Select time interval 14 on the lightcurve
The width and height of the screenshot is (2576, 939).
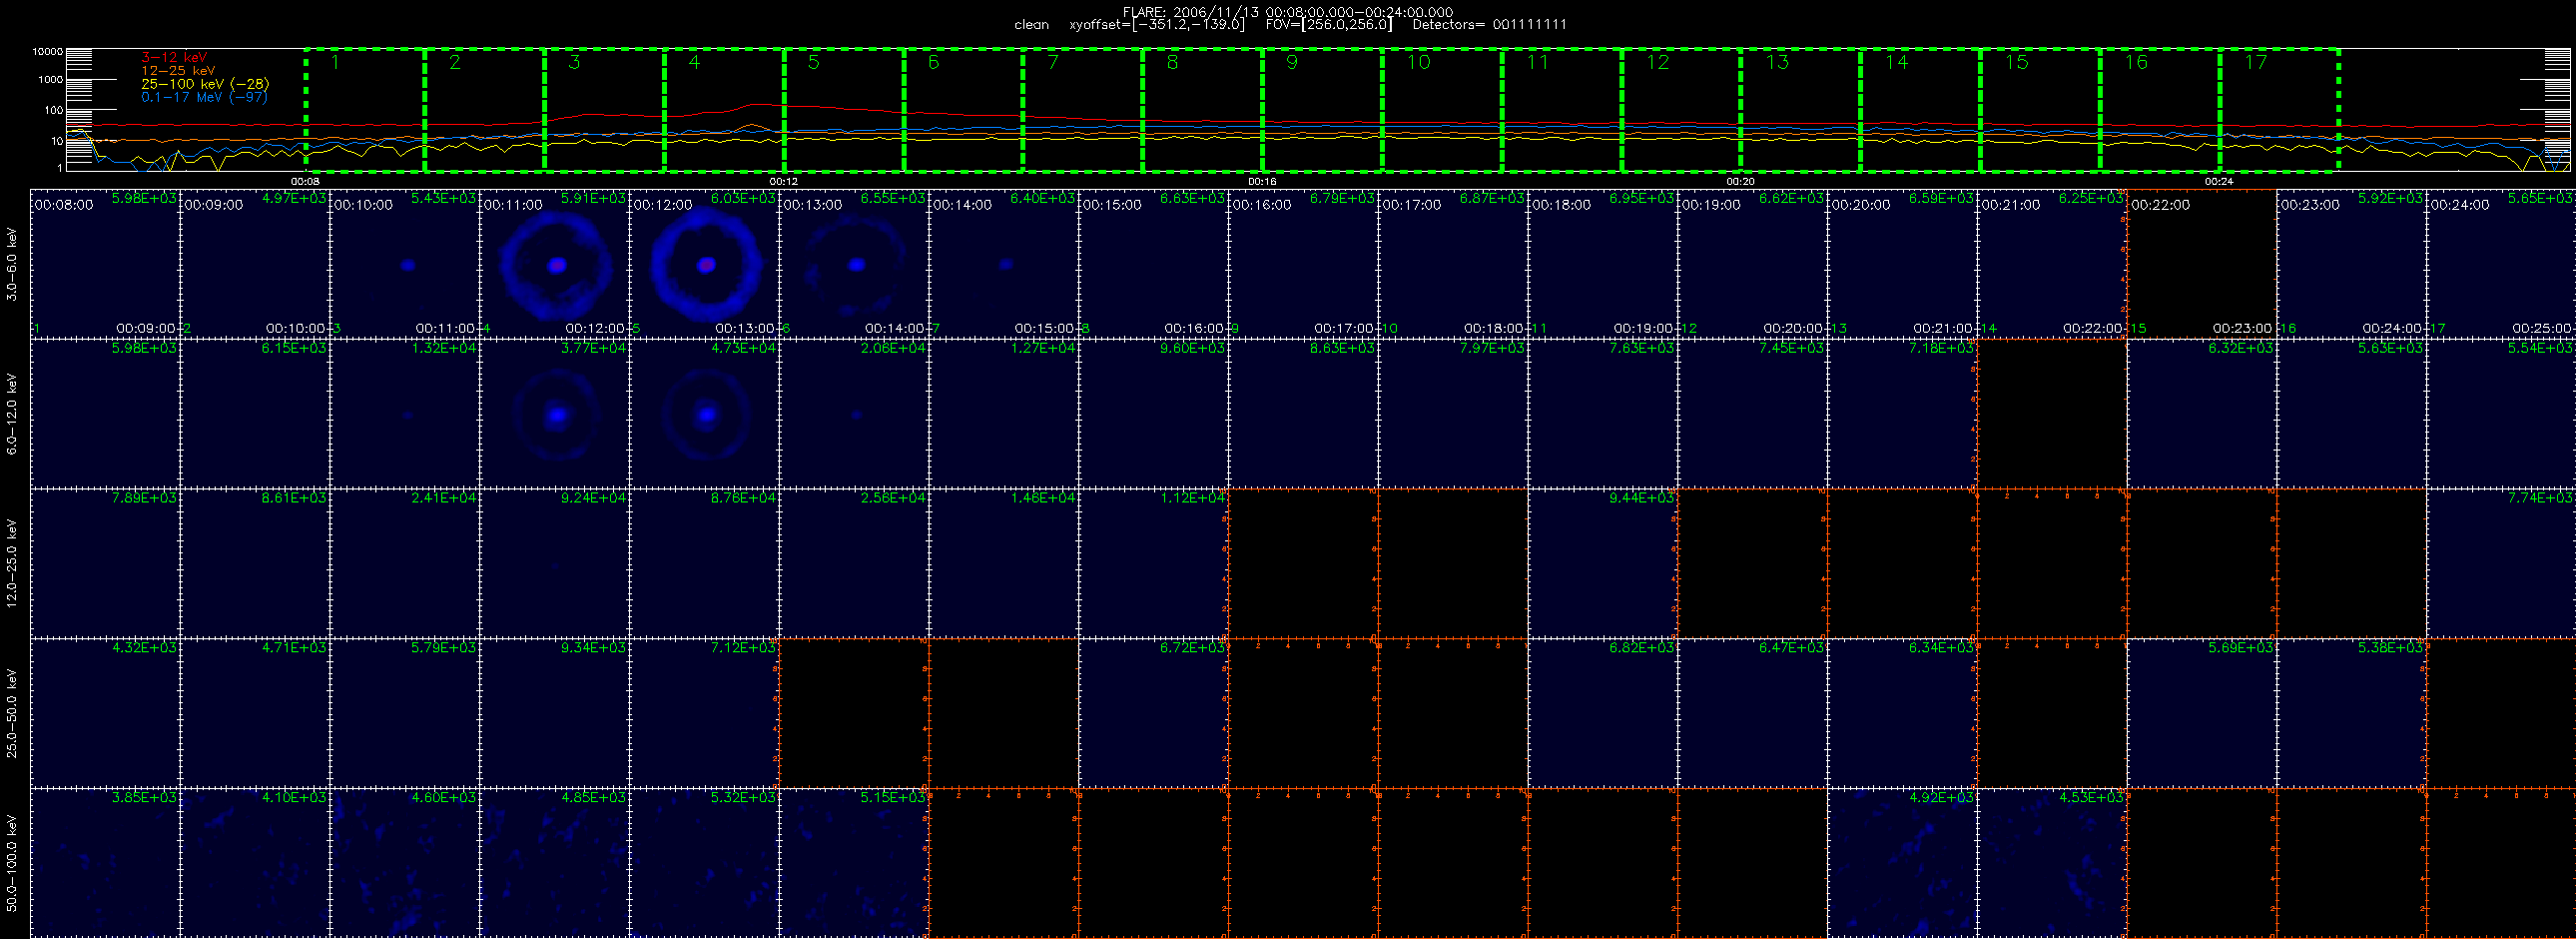point(1920,109)
